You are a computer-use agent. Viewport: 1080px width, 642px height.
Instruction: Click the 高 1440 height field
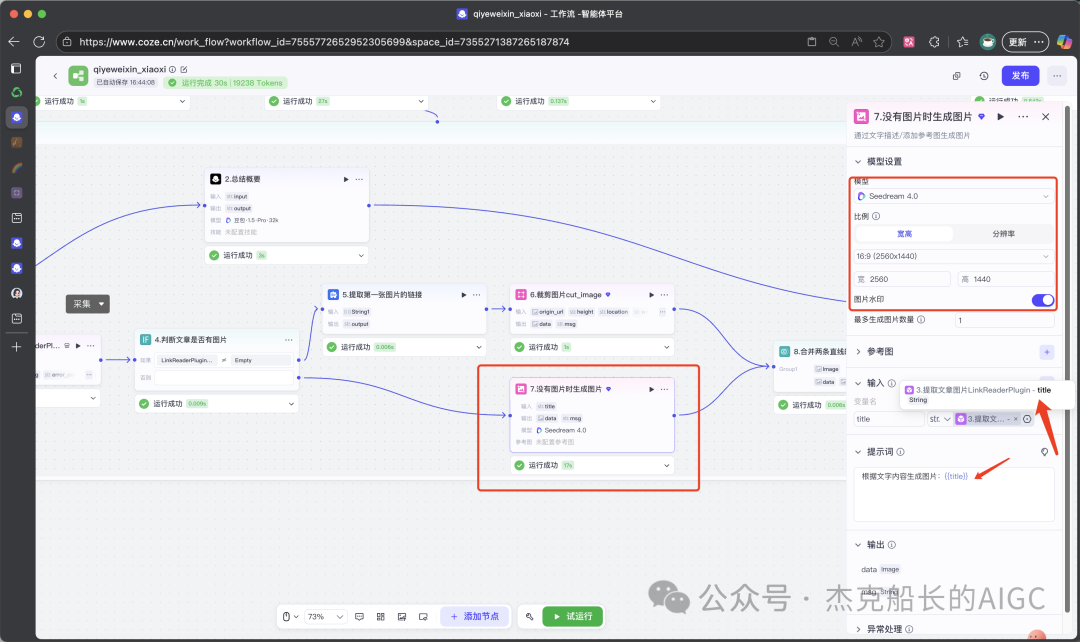pyautogui.click(x=1006, y=280)
